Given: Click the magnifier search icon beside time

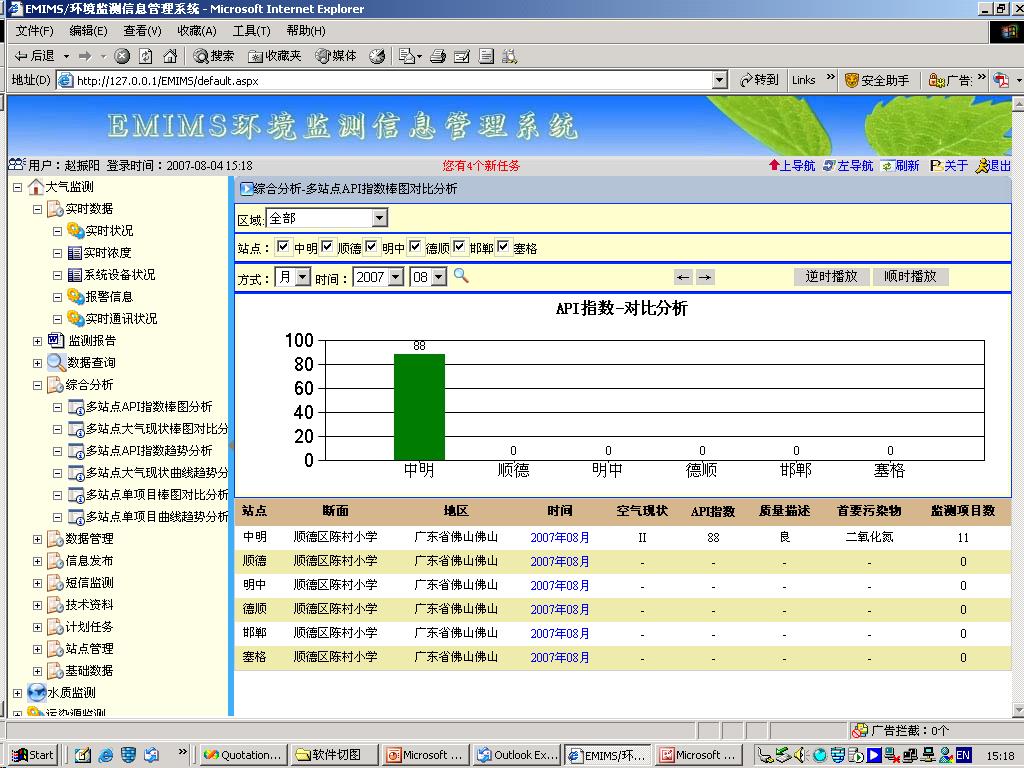Looking at the screenshot, I should coord(461,276).
